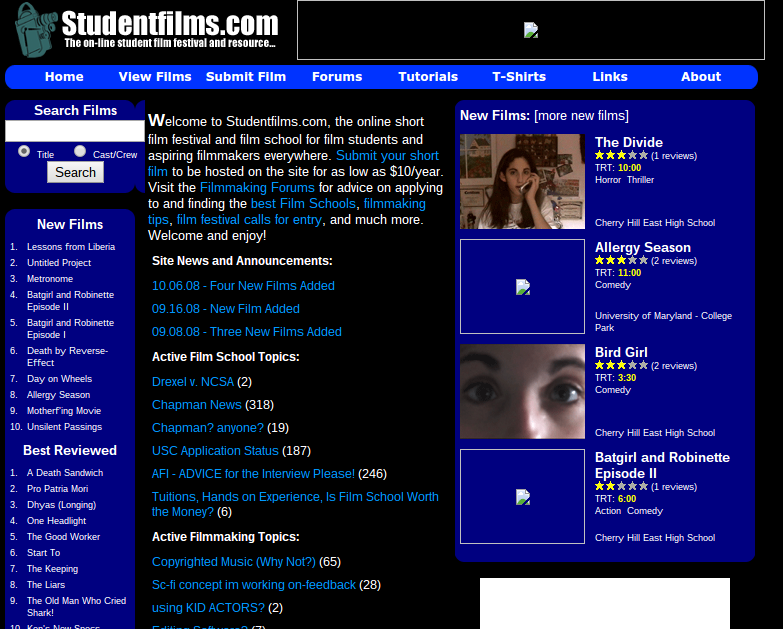The image size is (783, 629).
Task: Open Allergy Season title in New Films panel
Action: click(x=643, y=247)
